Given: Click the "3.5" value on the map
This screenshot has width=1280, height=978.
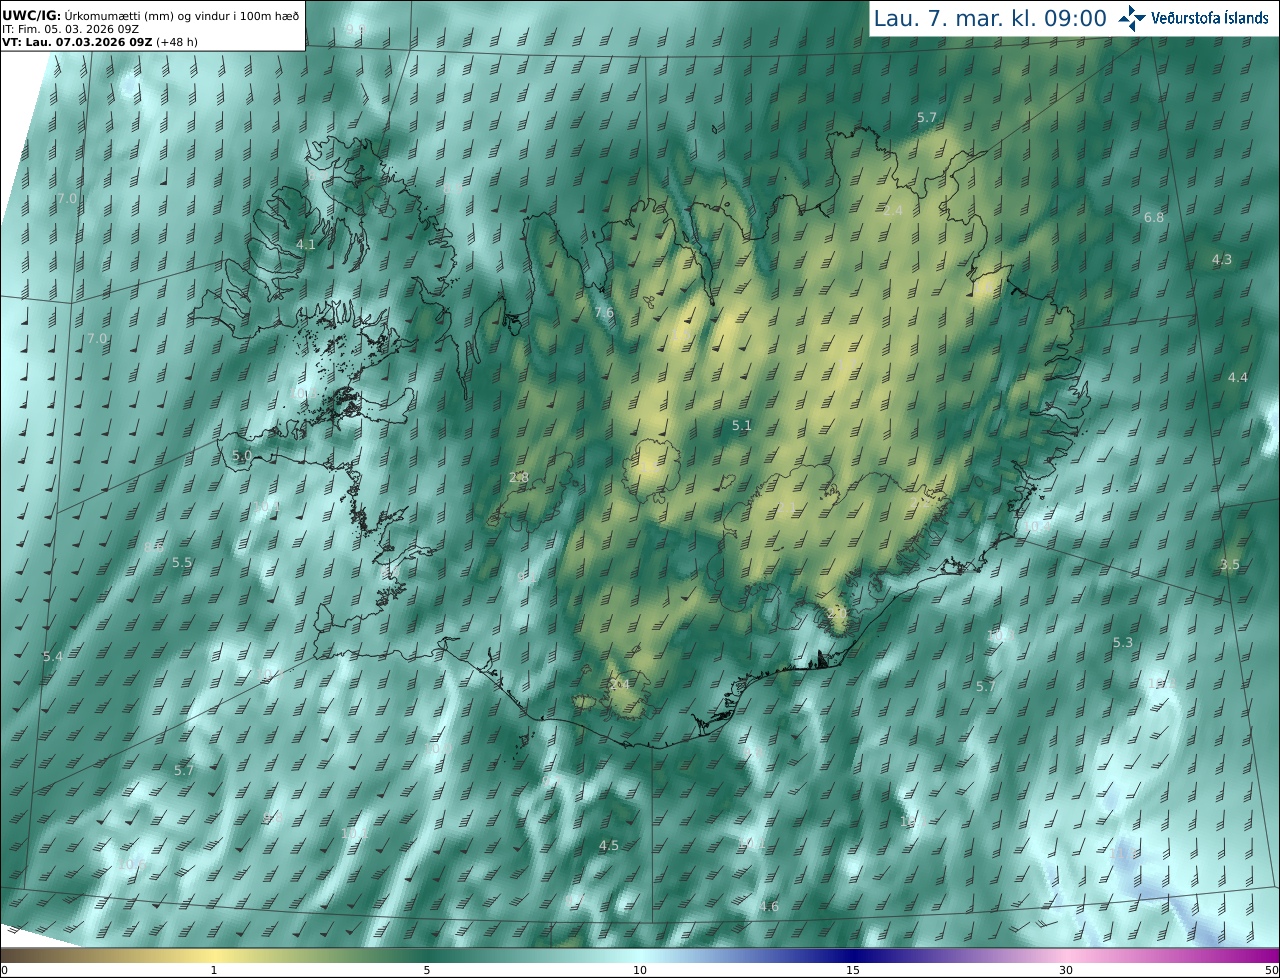Looking at the screenshot, I should (x=1230, y=565).
